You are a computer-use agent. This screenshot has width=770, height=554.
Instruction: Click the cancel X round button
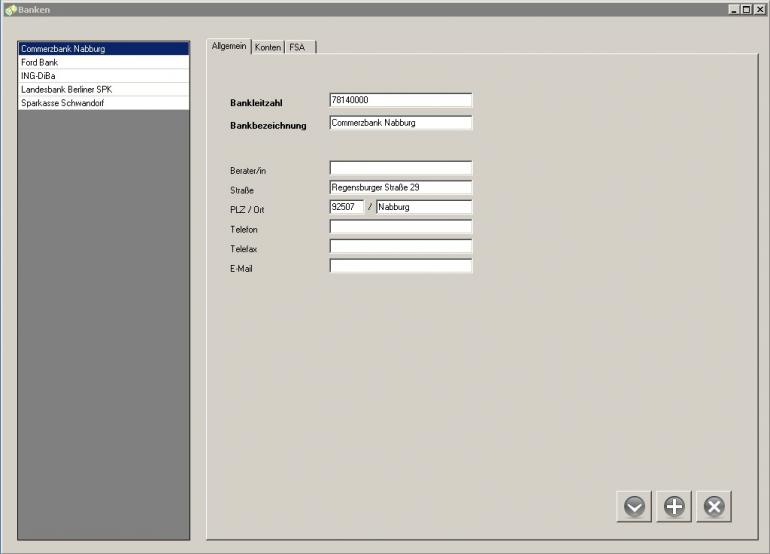(x=714, y=506)
